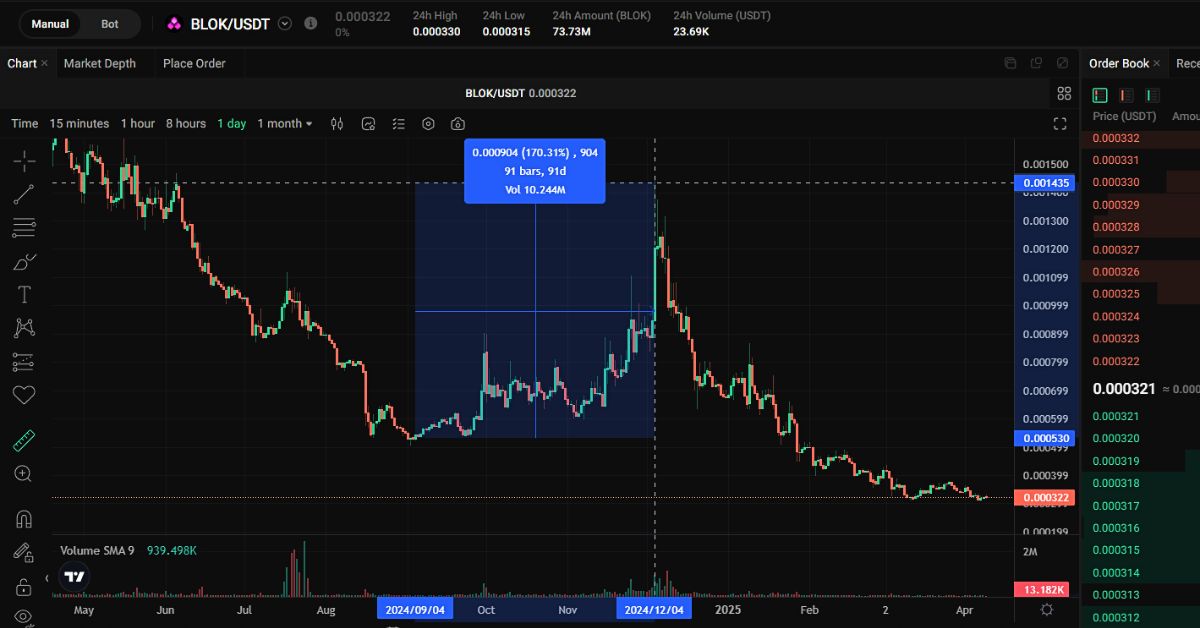
Task: Click the expand panel icon above chart
Action: click(1062, 63)
